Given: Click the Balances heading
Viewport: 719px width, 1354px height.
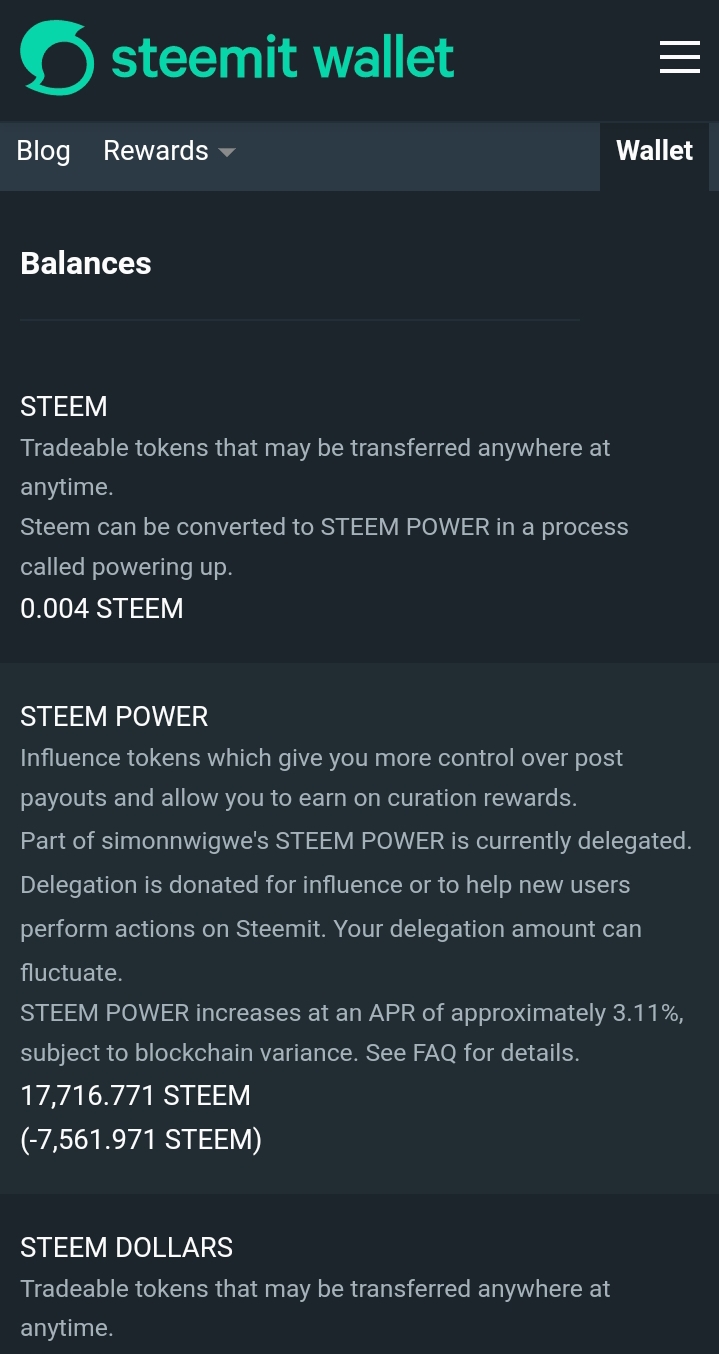Looking at the screenshot, I should (x=86, y=263).
